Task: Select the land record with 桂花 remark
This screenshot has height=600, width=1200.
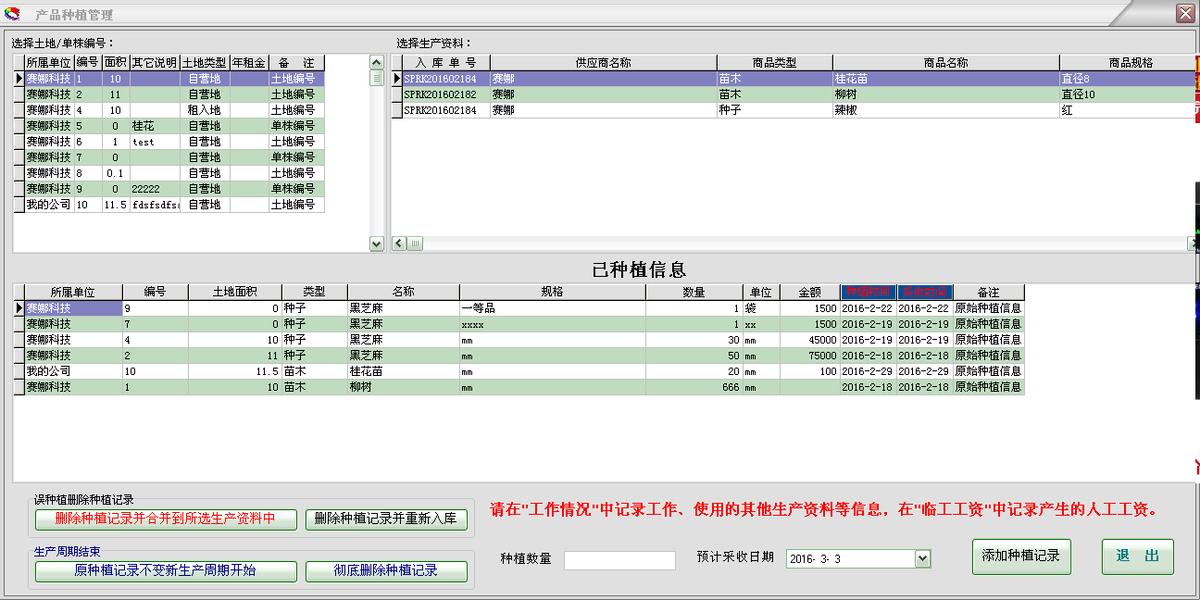Action: click(150, 124)
